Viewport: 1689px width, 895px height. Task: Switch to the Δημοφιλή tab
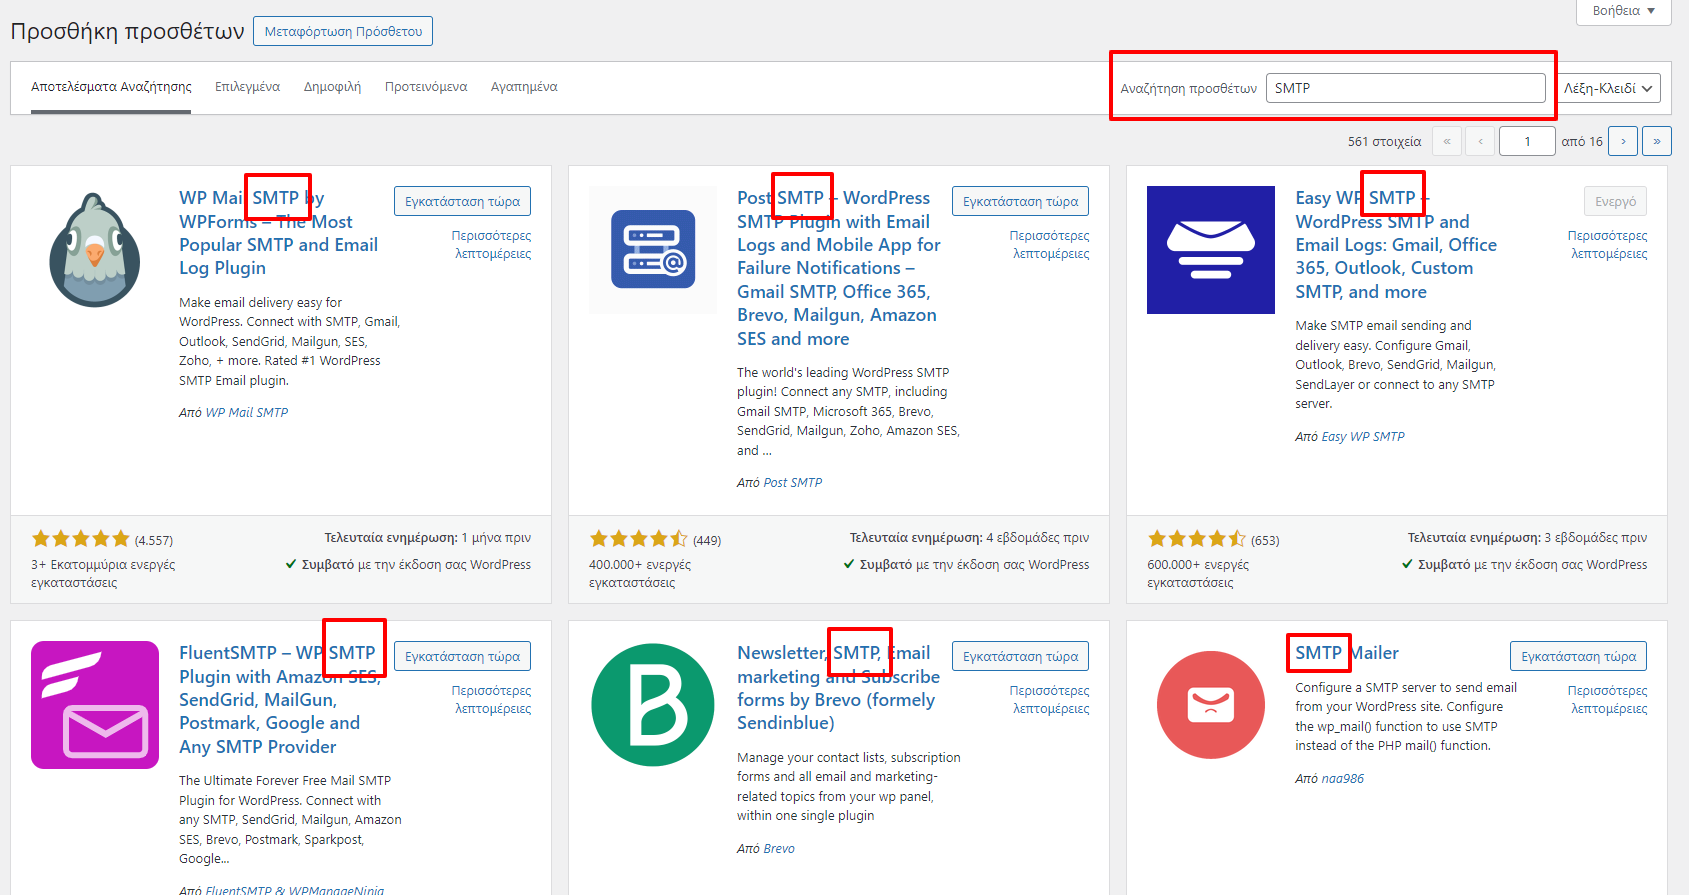[x=332, y=87]
